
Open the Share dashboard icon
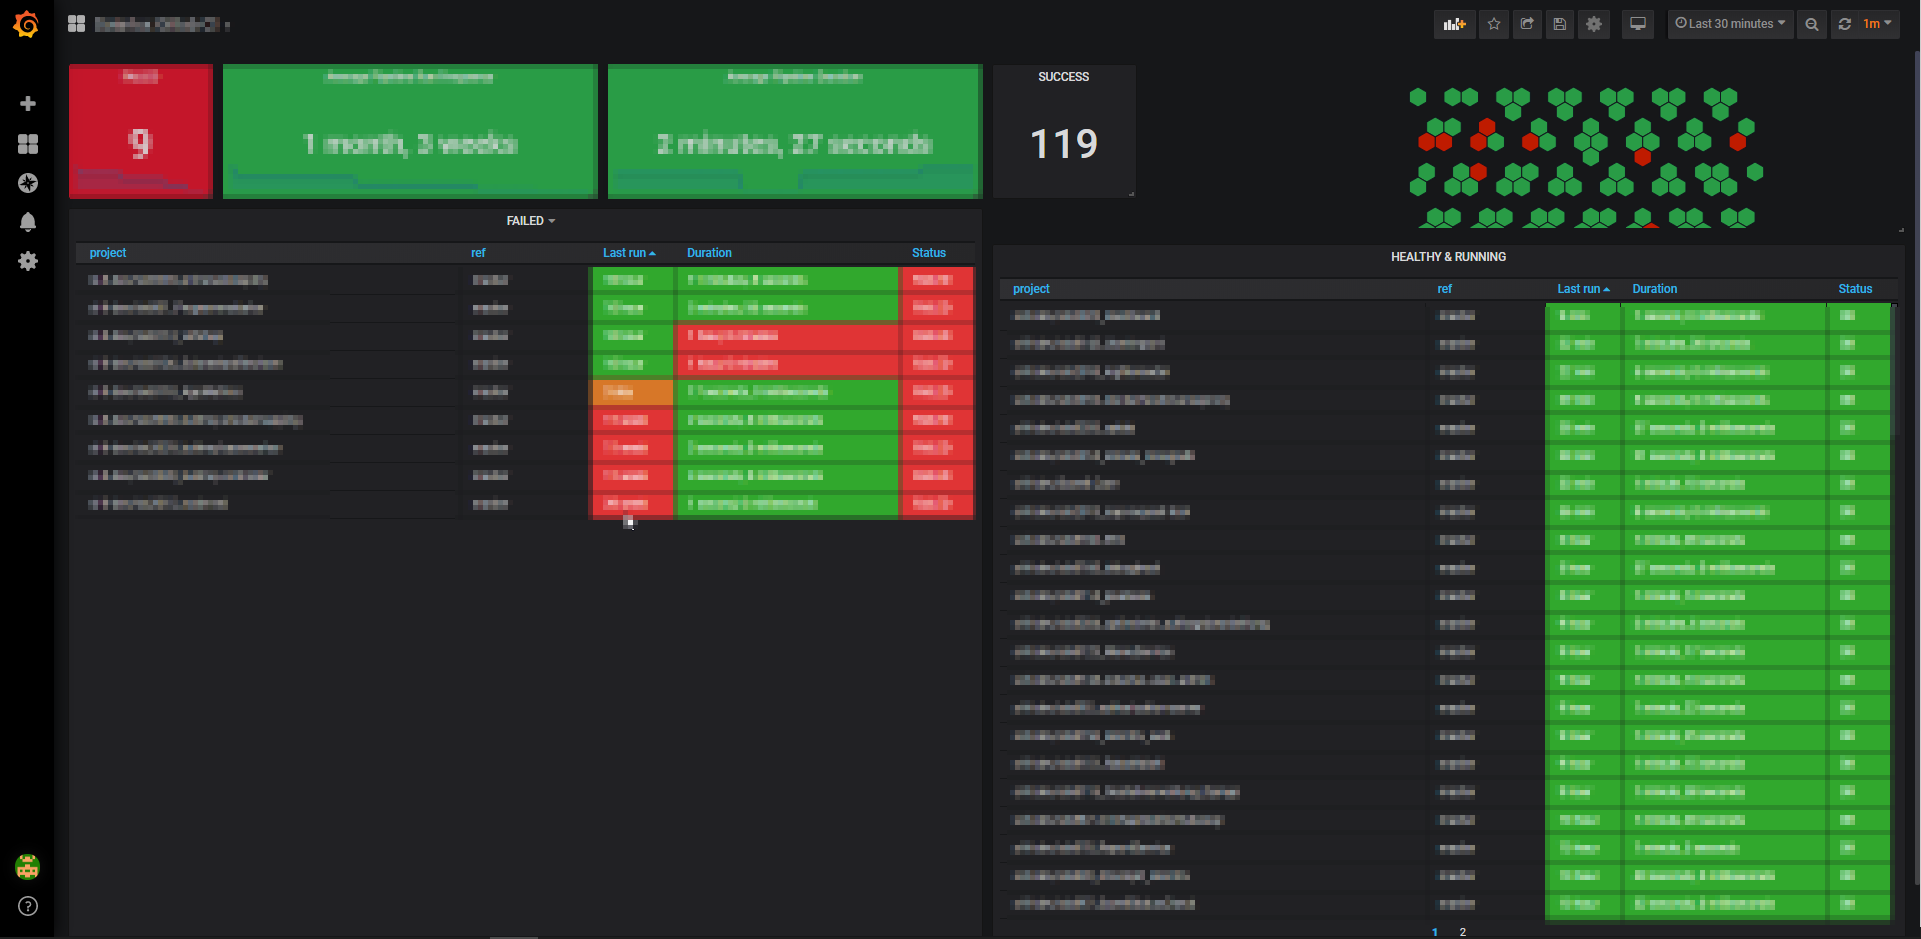[x=1526, y=24]
